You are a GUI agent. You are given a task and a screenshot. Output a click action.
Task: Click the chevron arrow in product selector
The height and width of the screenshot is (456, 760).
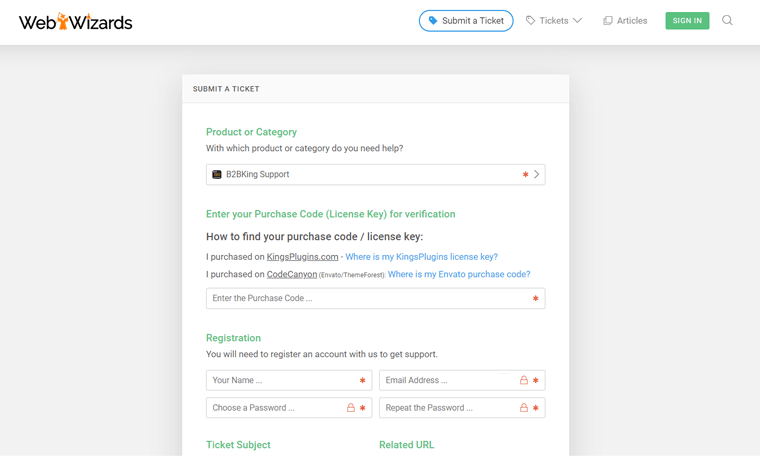[537, 174]
